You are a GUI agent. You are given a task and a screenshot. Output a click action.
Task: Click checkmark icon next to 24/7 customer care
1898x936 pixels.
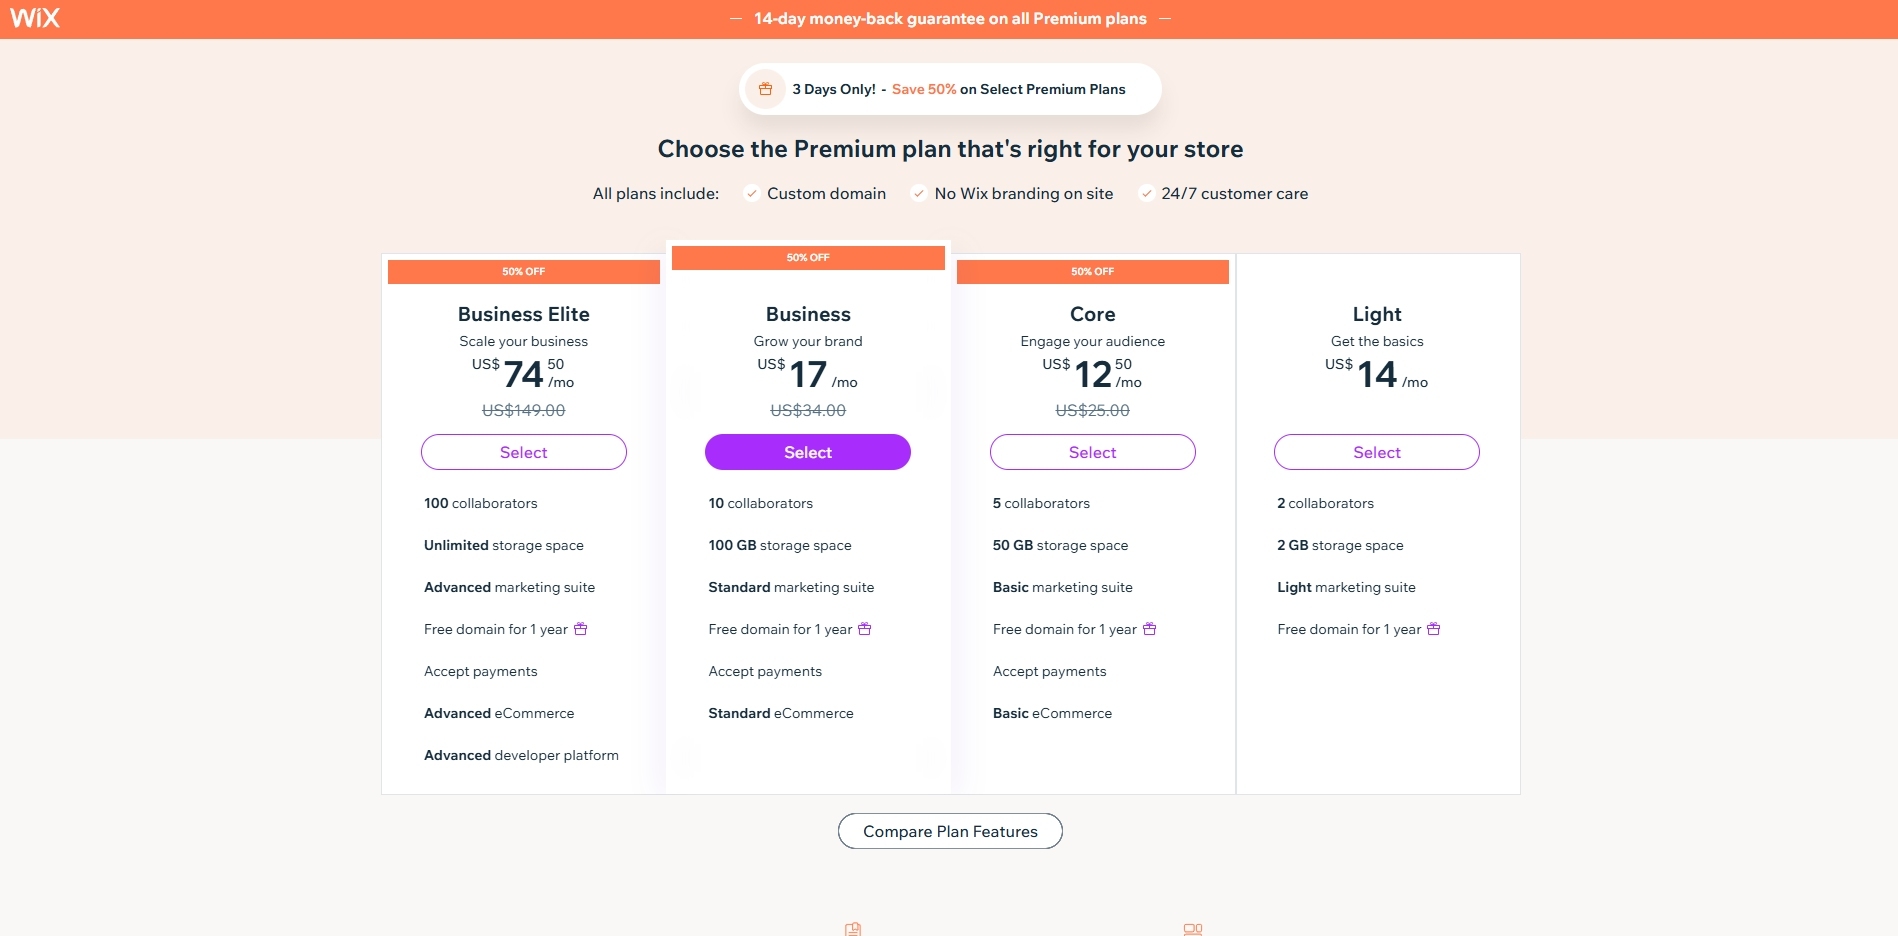point(1146,194)
